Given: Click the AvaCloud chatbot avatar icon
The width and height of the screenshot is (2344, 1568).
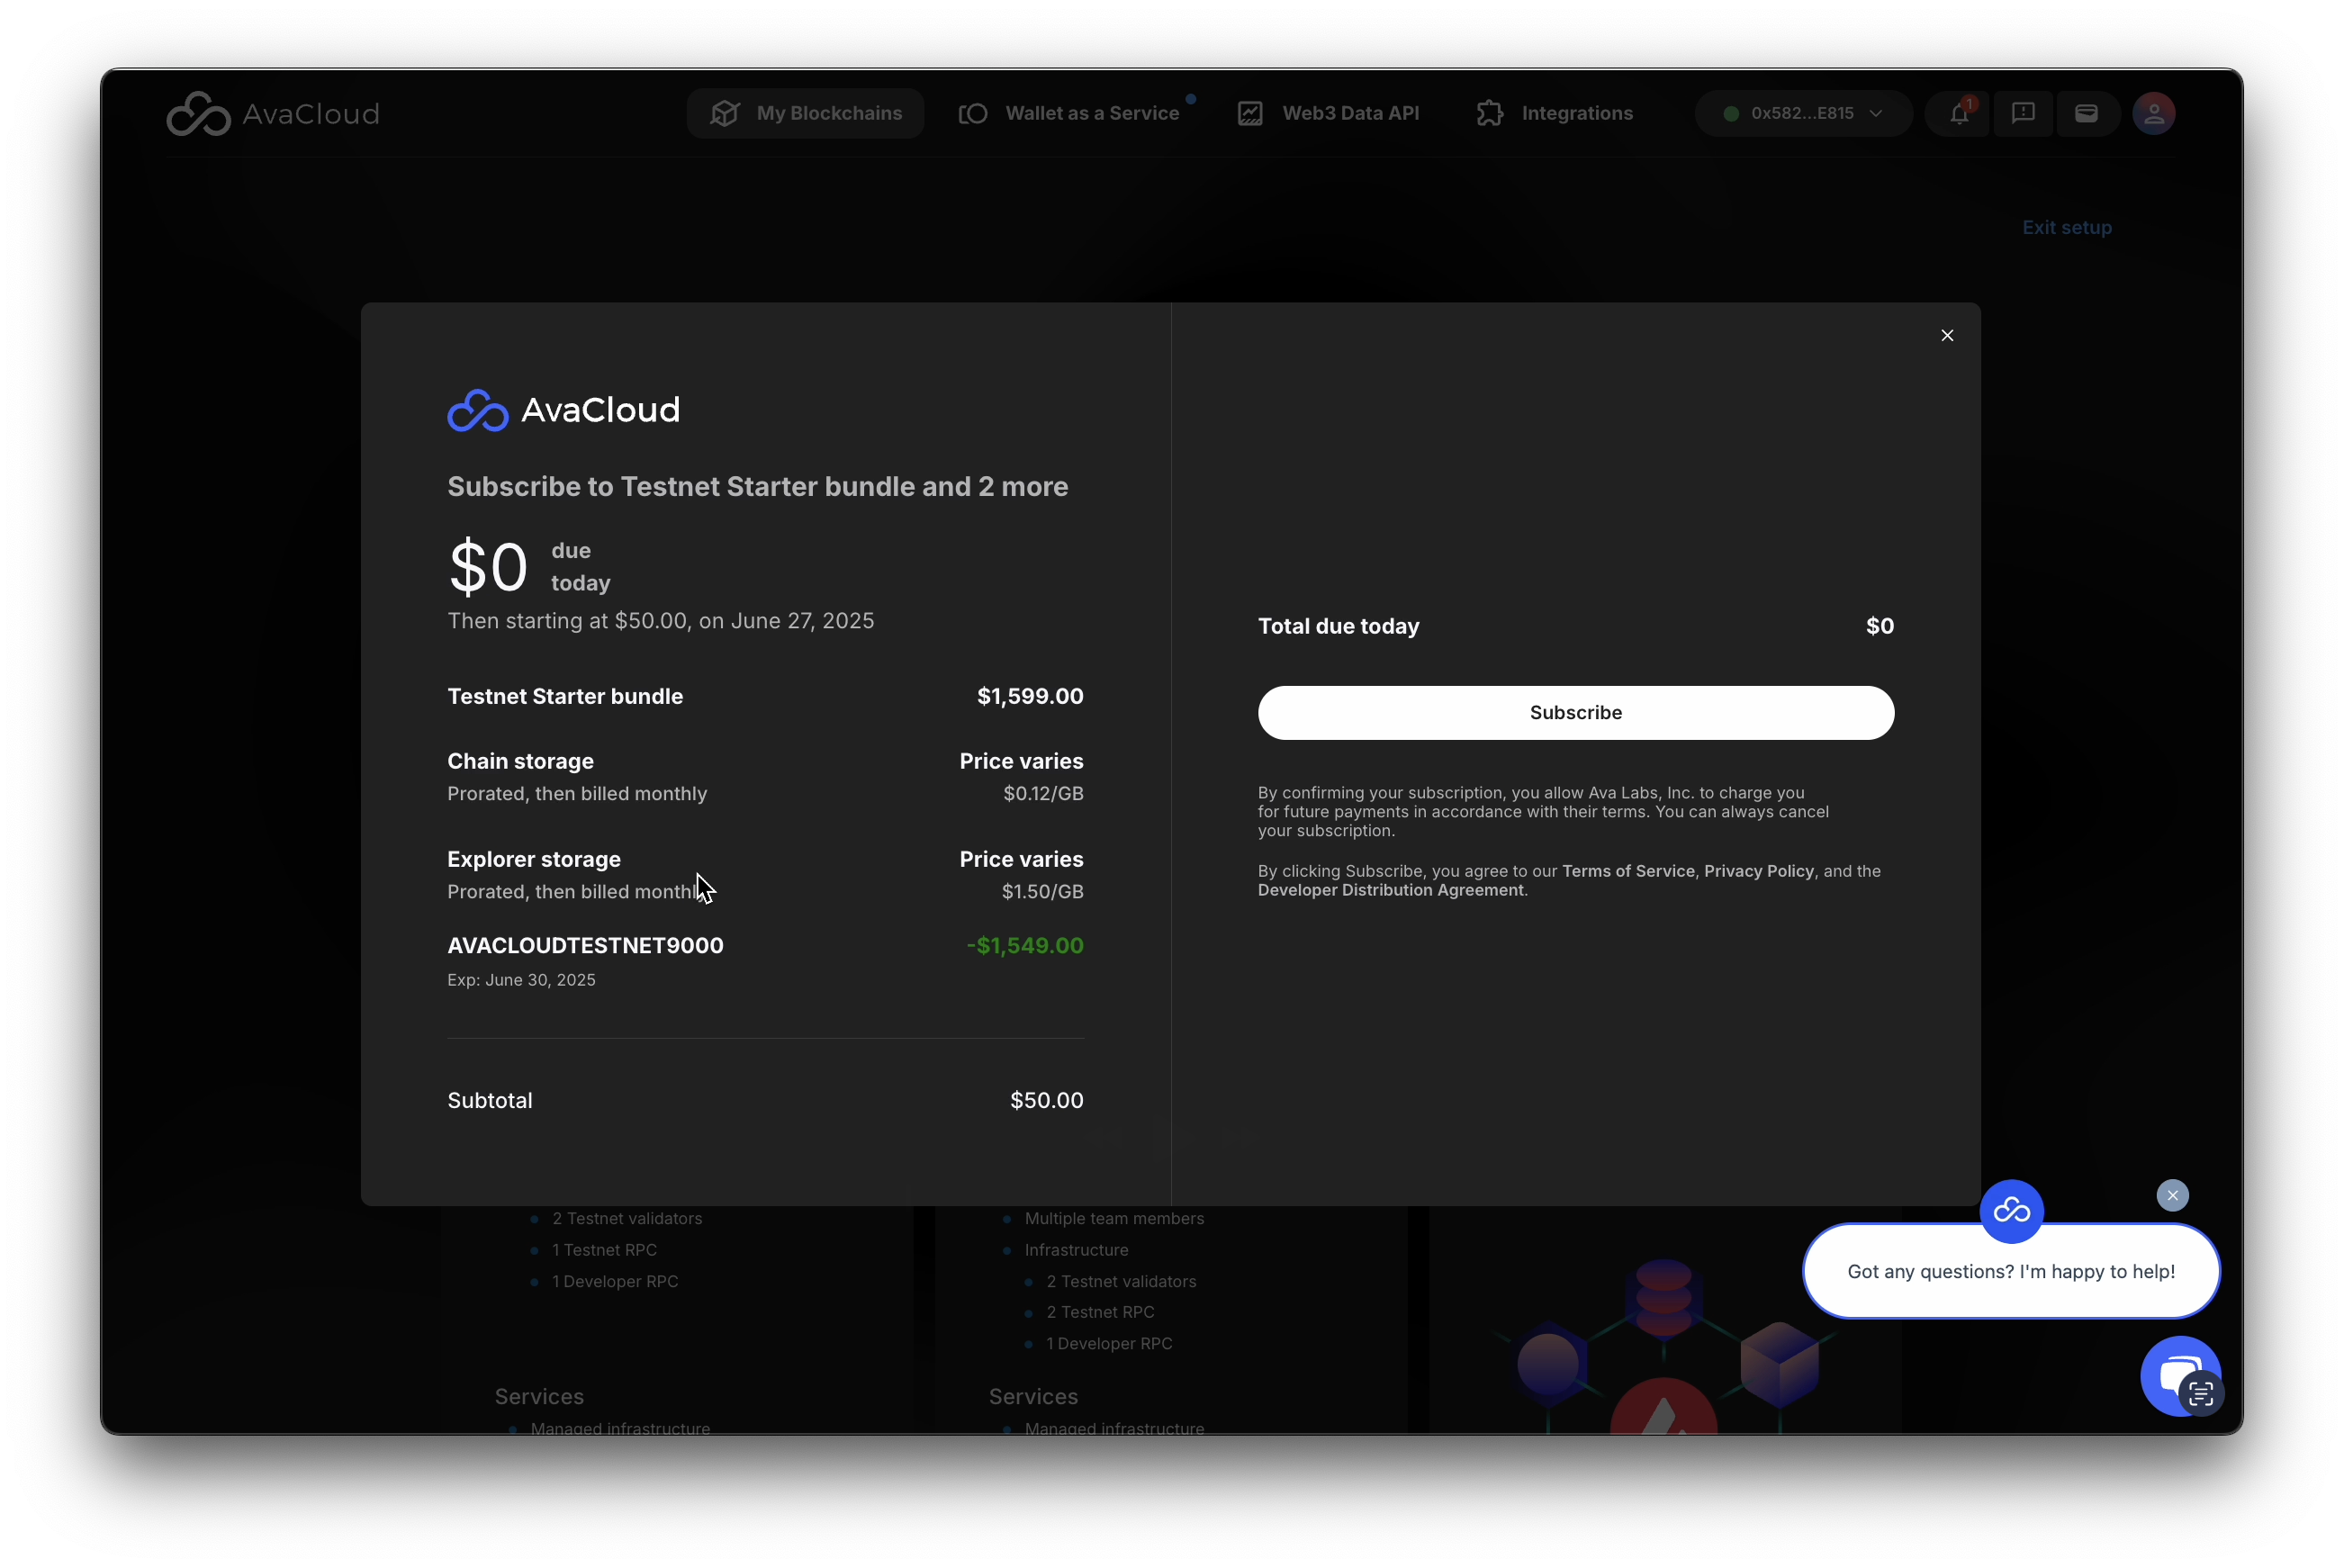Looking at the screenshot, I should pyautogui.click(x=2011, y=1211).
